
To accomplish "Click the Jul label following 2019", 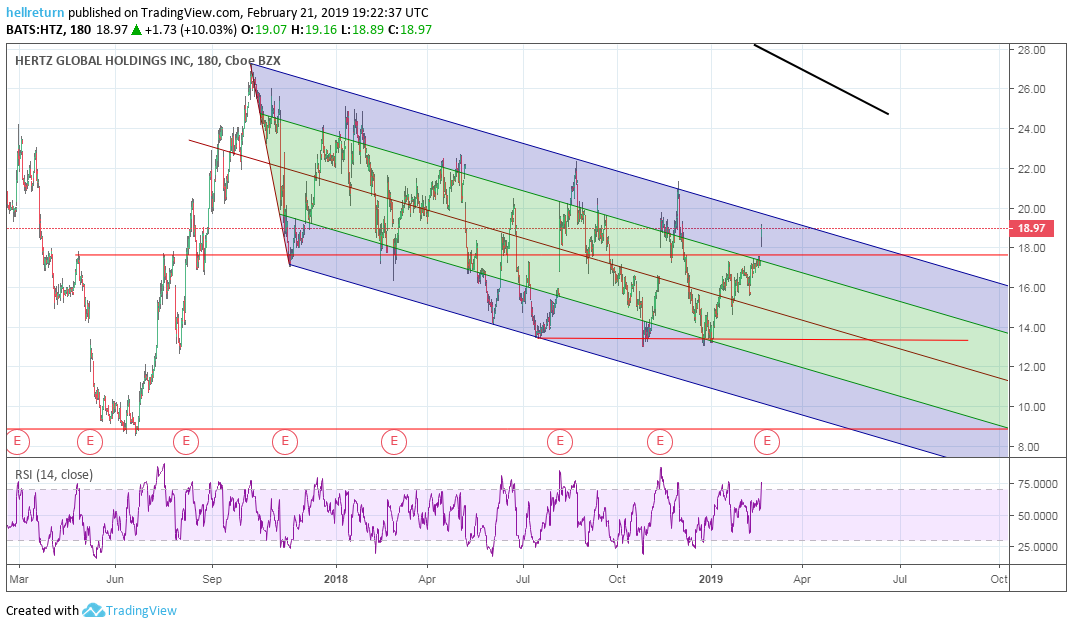I will (900, 579).
